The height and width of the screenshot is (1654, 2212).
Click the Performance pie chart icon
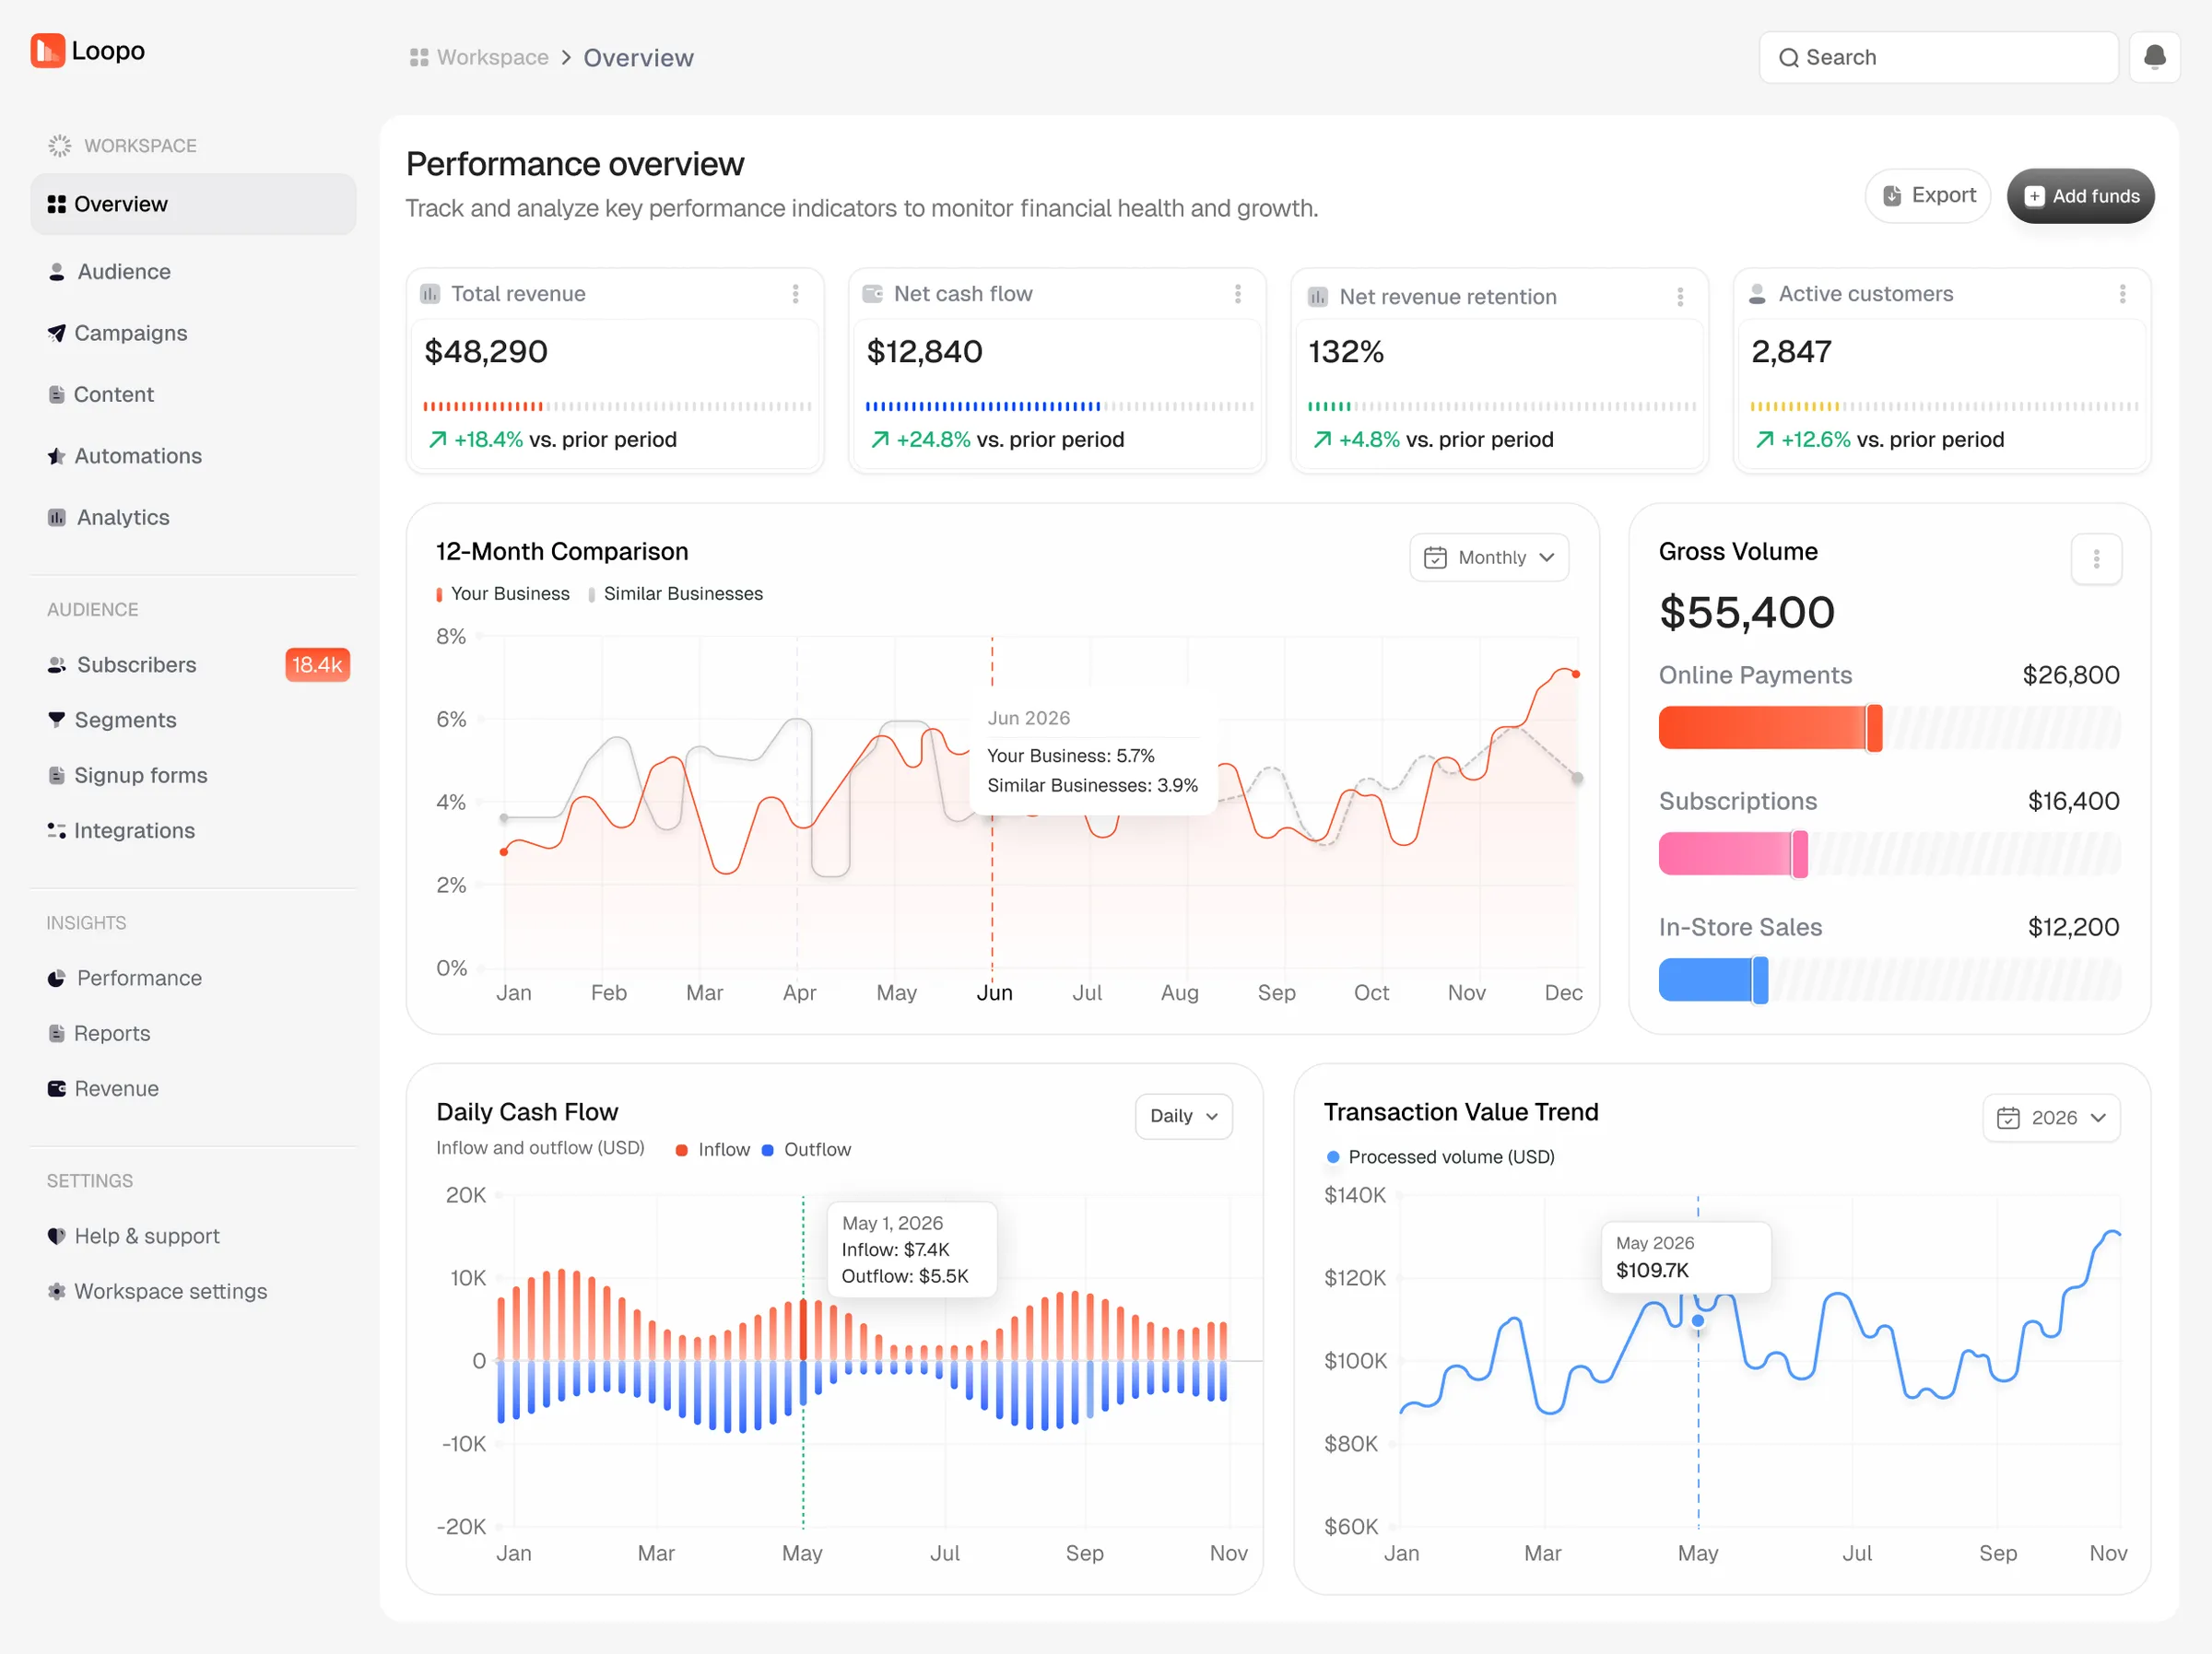(x=57, y=978)
